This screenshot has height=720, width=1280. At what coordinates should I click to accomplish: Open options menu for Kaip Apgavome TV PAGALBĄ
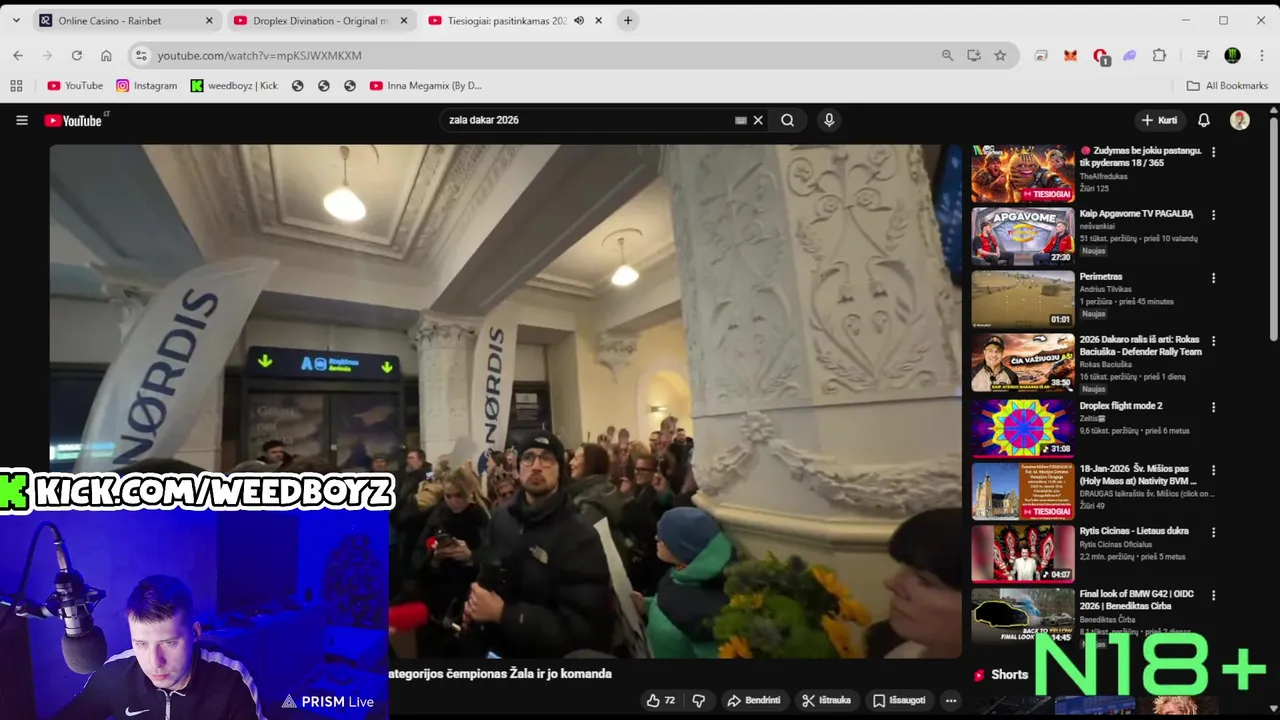coord(1213,215)
